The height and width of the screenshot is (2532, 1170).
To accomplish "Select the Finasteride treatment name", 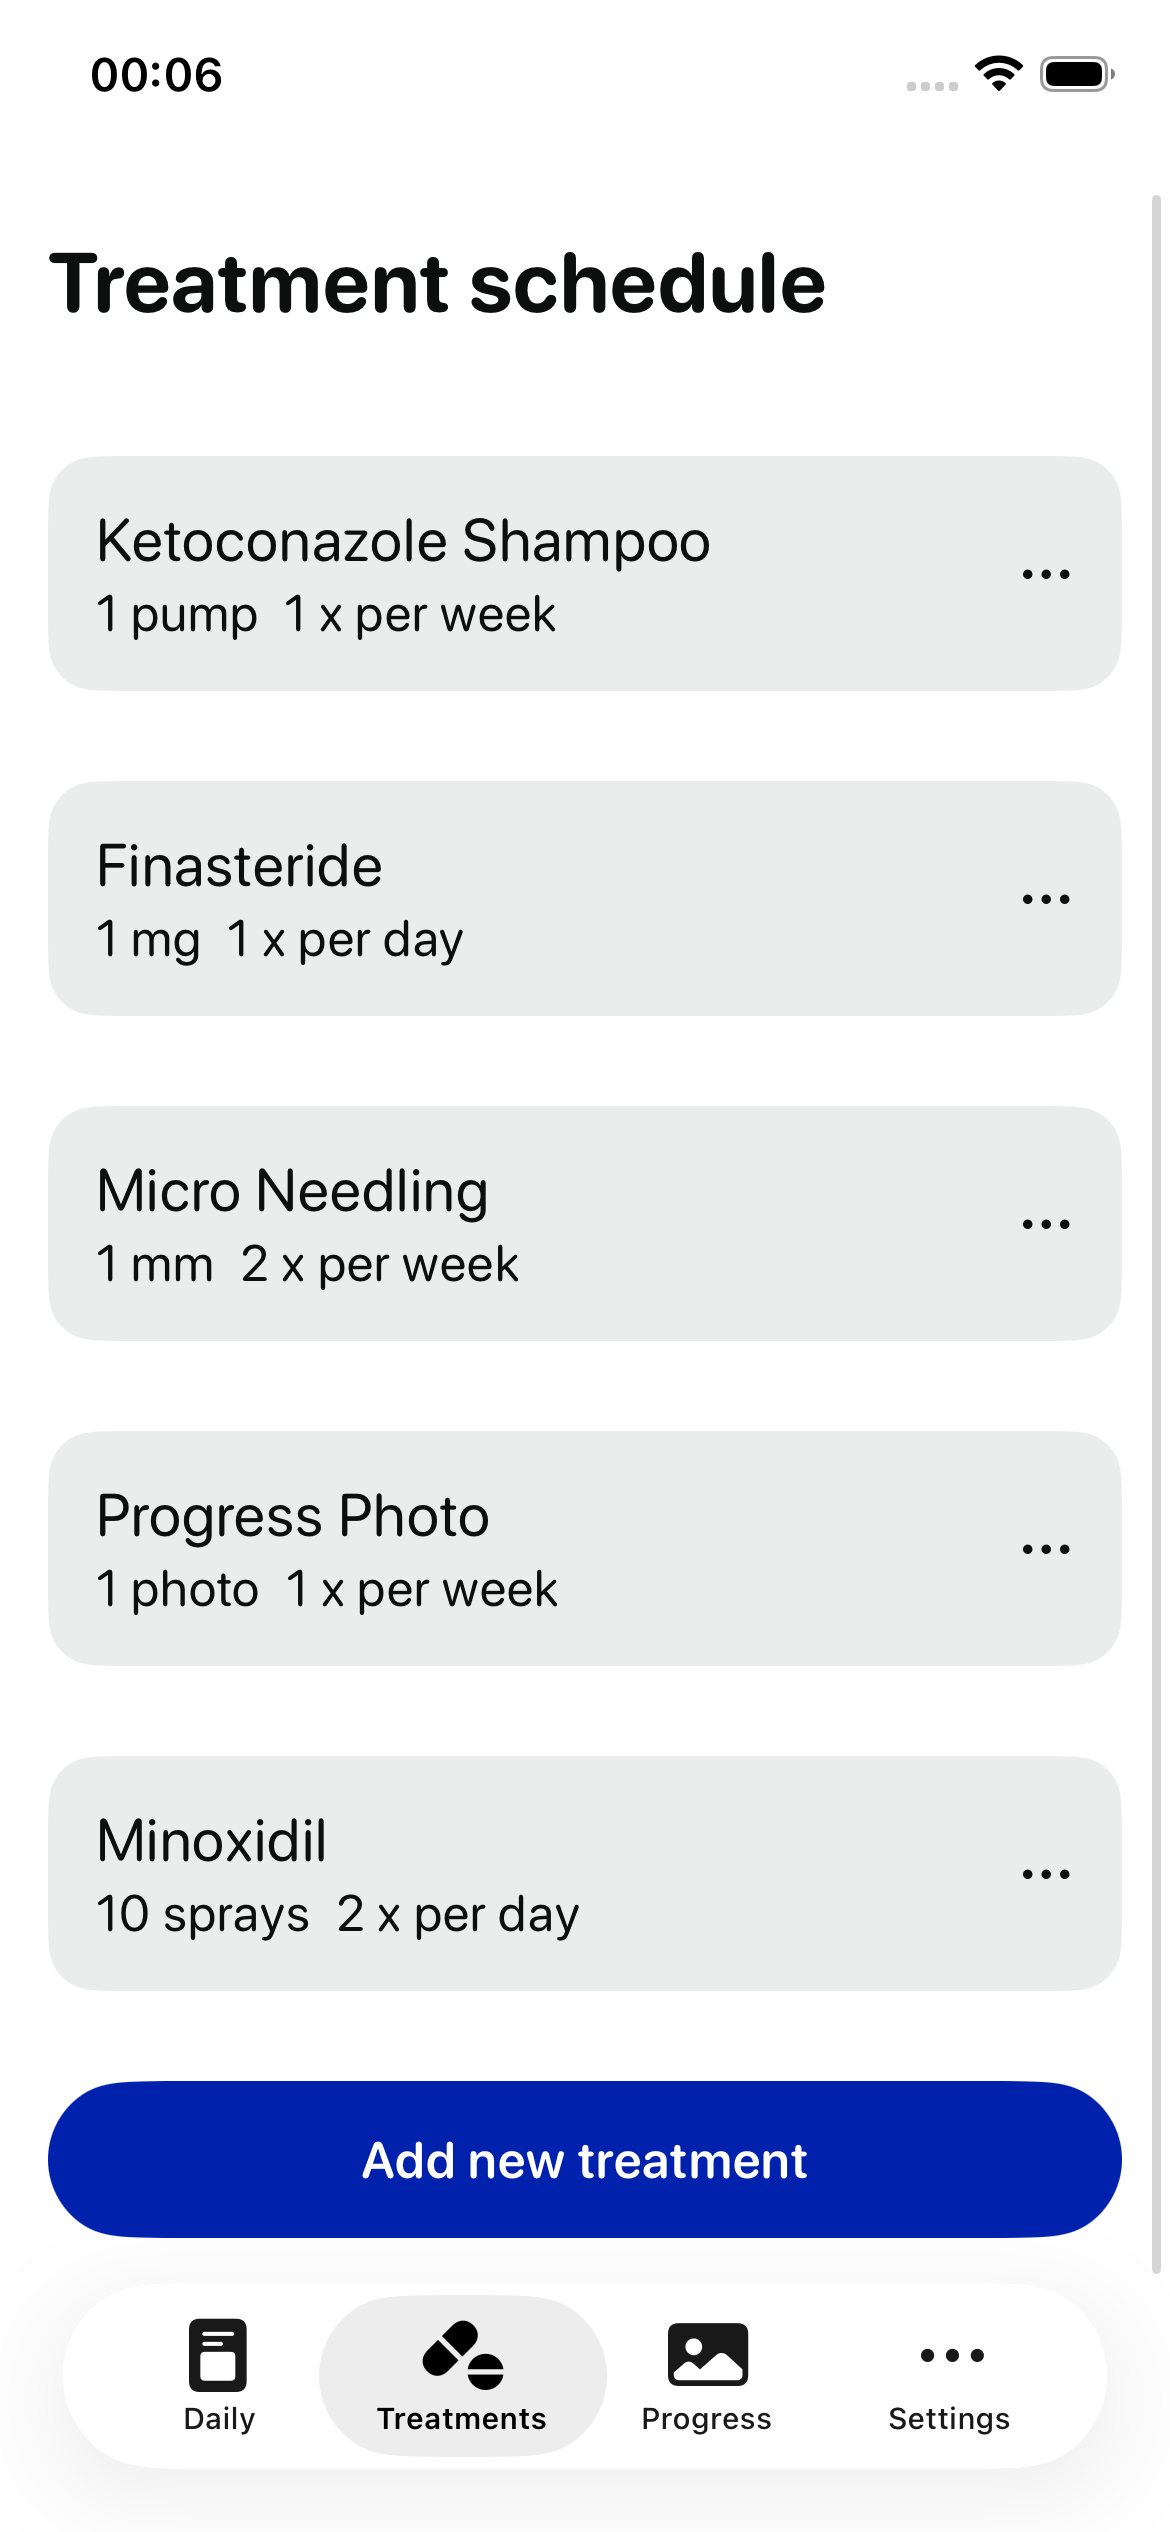I will [239, 866].
